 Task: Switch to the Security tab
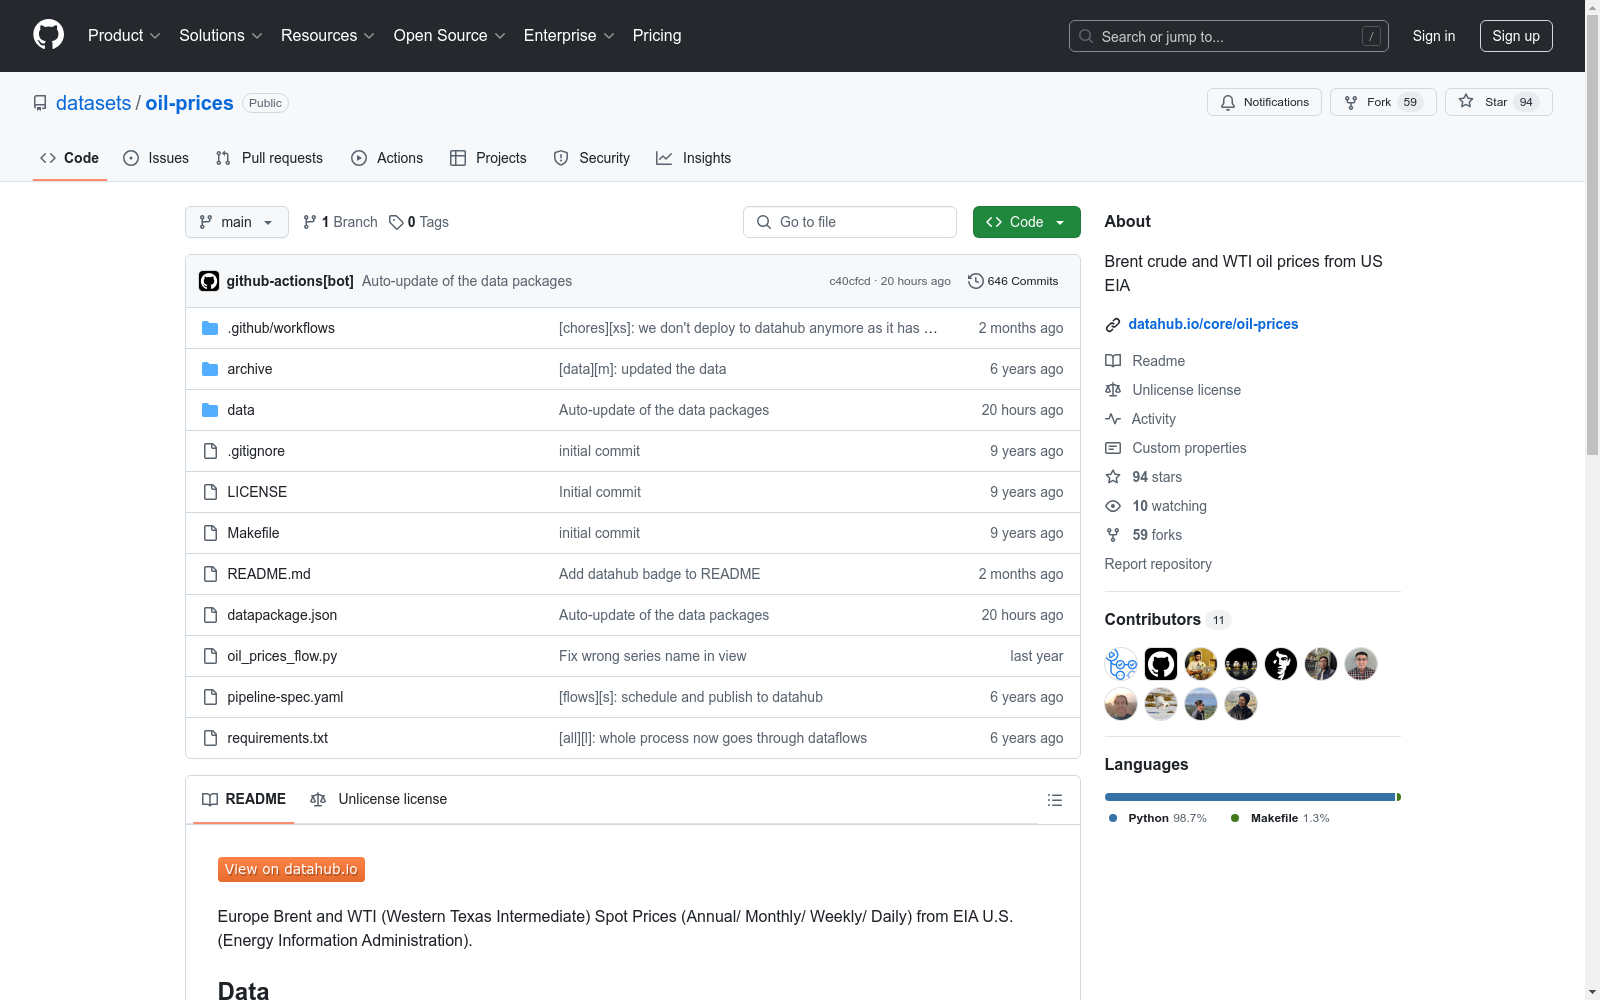pyautogui.click(x=592, y=158)
